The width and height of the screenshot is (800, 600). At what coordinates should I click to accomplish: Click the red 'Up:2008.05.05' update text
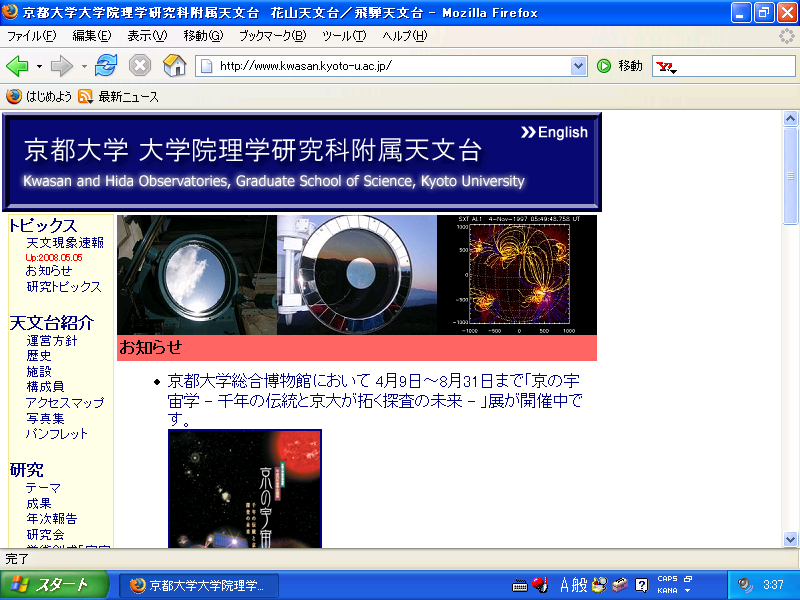point(54,258)
